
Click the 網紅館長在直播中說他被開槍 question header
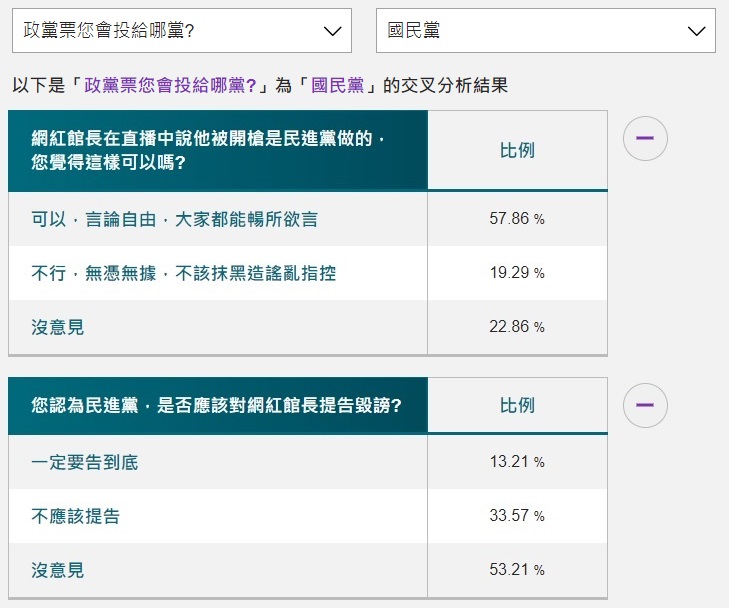218,151
